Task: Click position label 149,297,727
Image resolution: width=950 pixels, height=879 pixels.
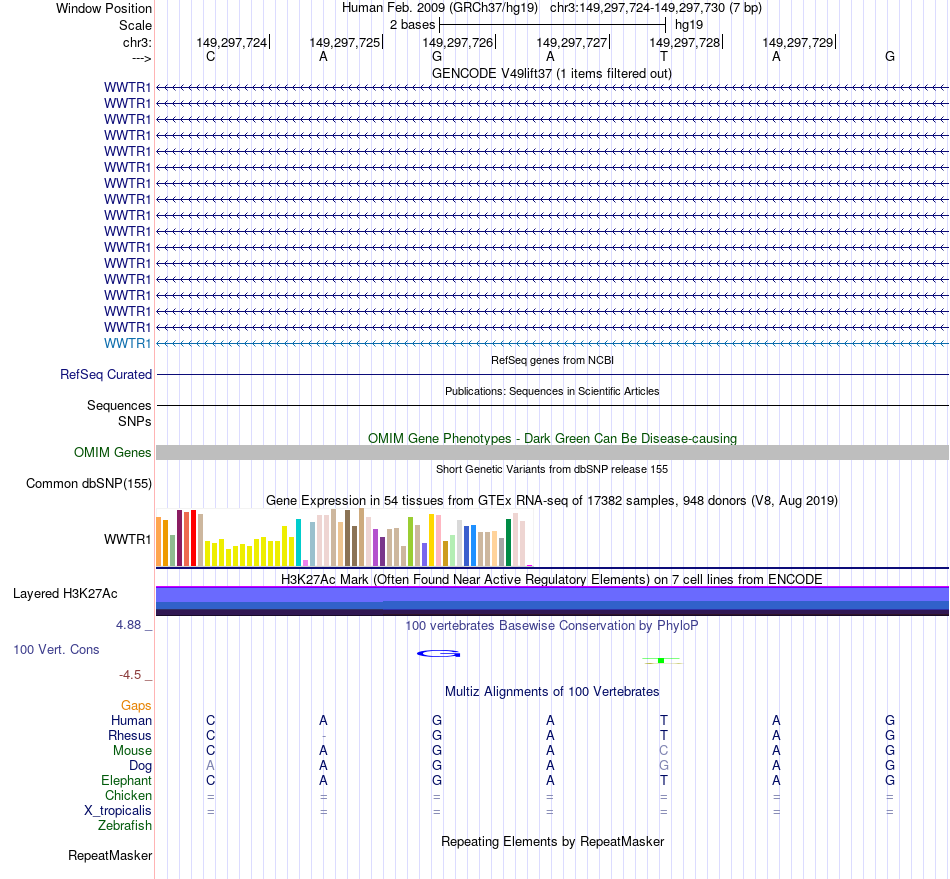Action: pyautogui.click(x=571, y=42)
